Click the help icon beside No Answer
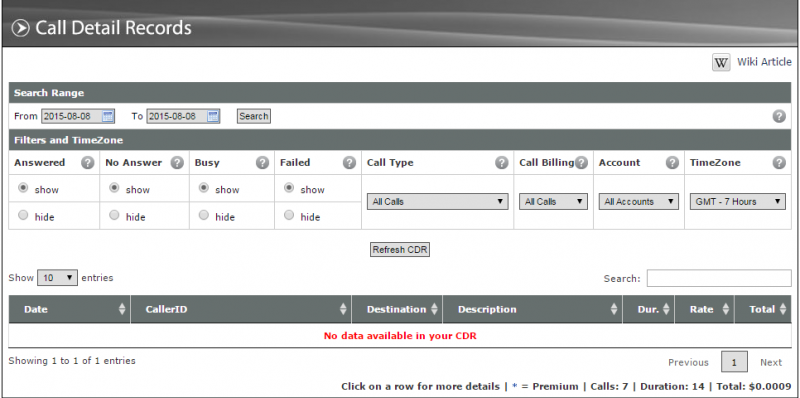 coord(177,163)
